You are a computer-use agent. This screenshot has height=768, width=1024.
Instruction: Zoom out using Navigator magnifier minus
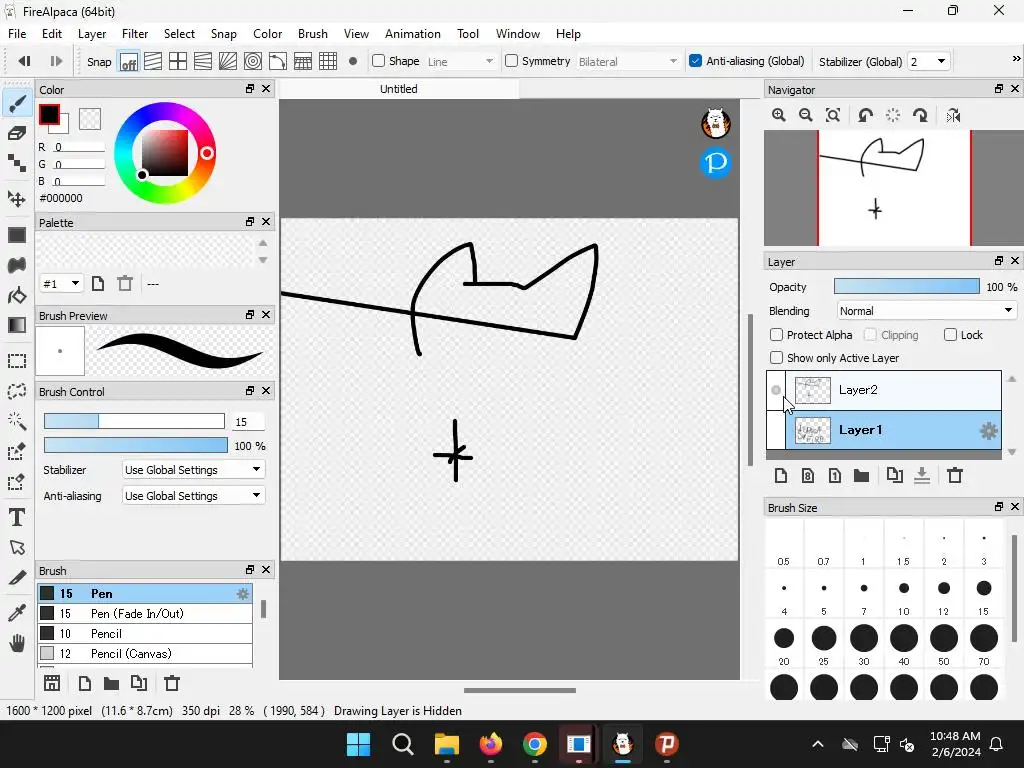pyautogui.click(x=806, y=116)
